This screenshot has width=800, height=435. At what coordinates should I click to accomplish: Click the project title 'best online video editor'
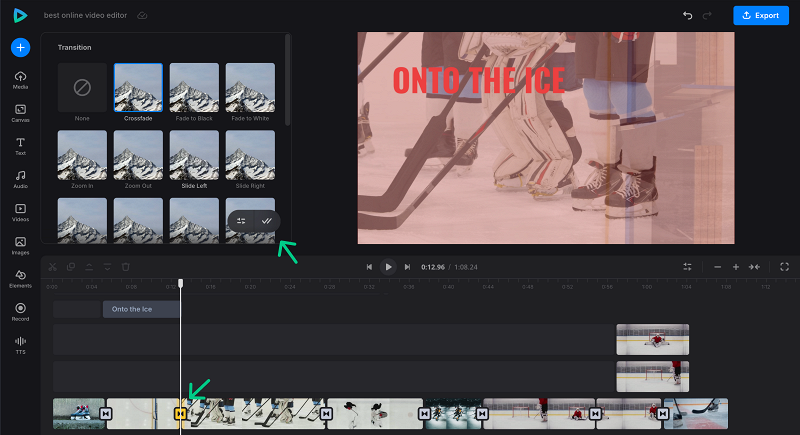click(85, 15)
